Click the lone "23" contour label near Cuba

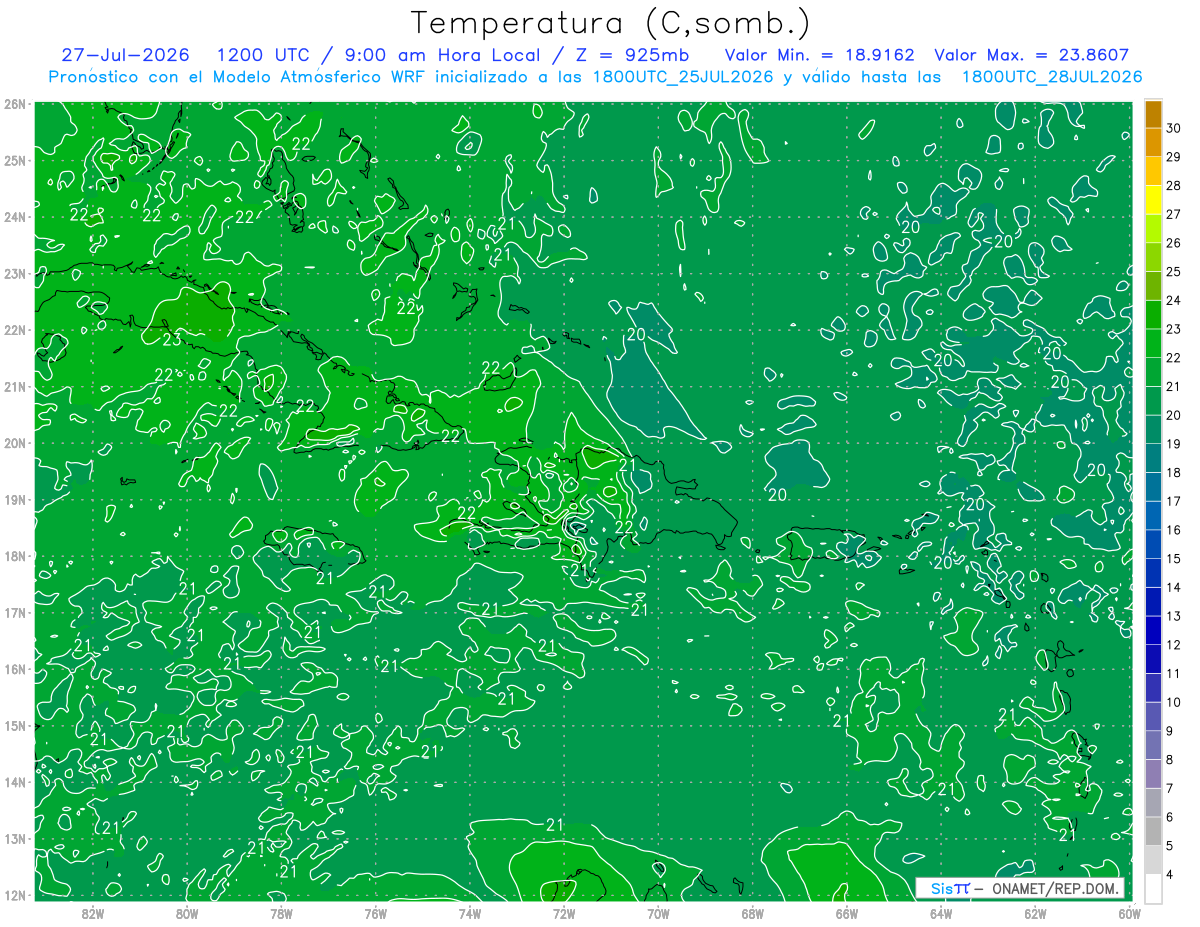171,340
